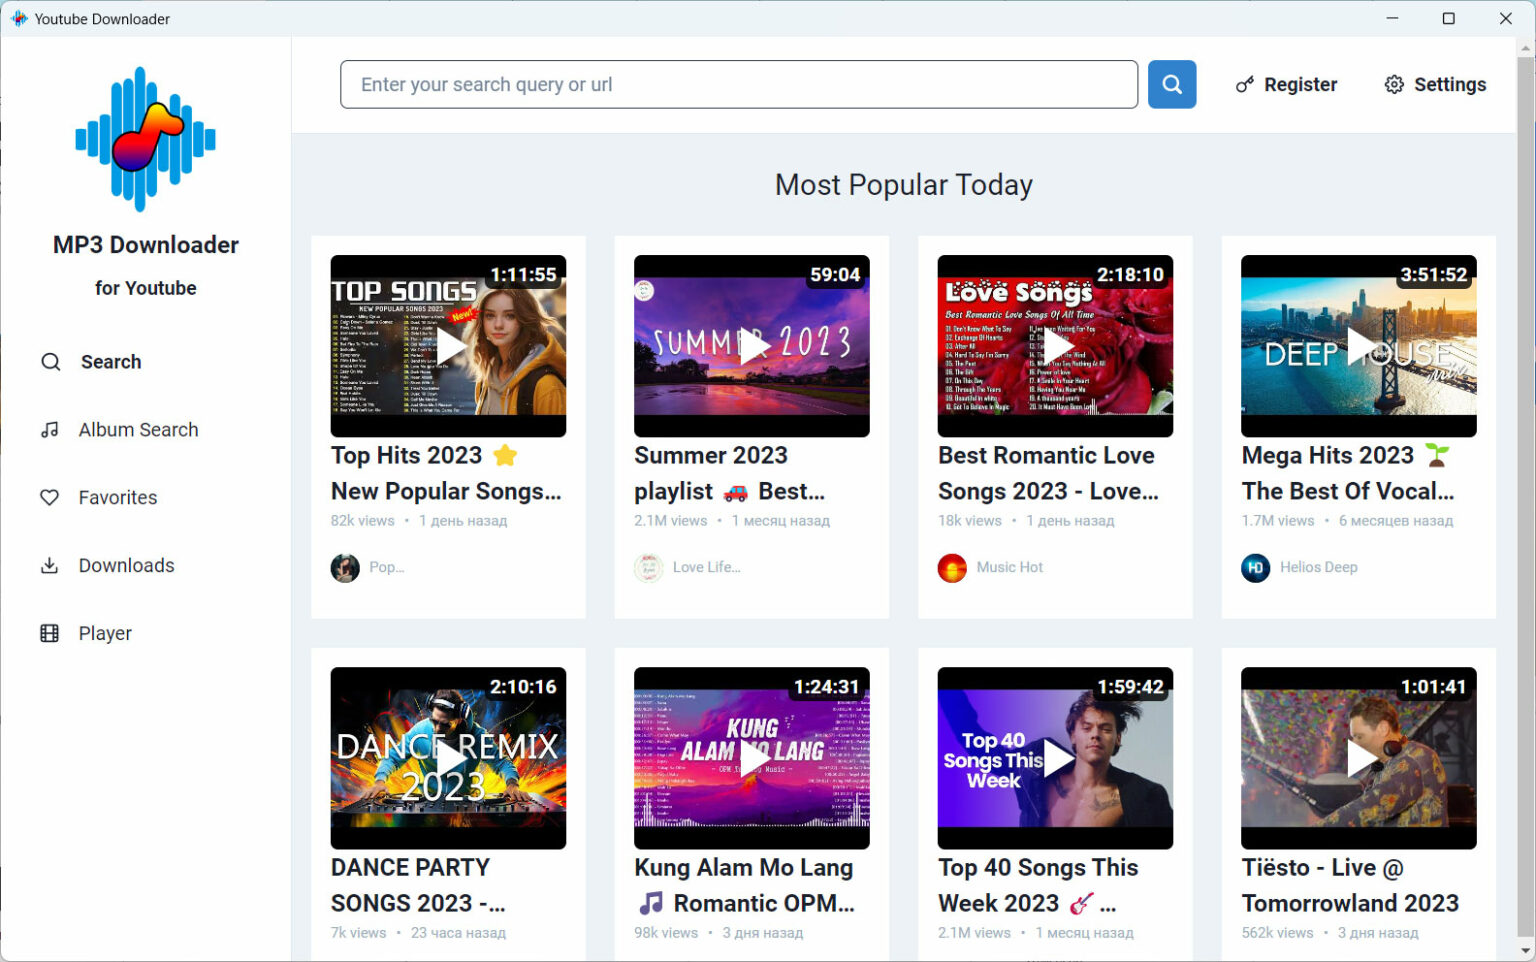Click the heart icon for Favorites
1536x962 pixels.
coord(49,498)
